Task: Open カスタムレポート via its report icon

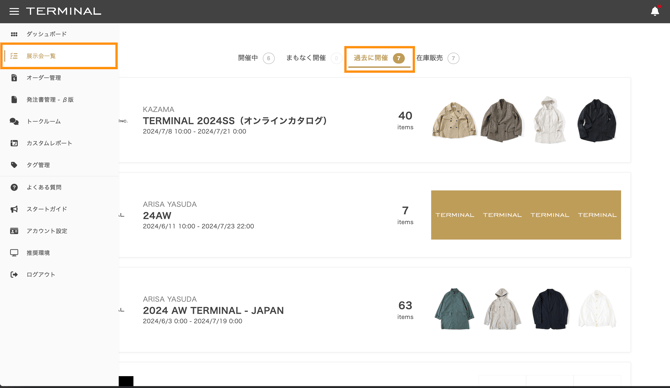Action: (14, 143)
